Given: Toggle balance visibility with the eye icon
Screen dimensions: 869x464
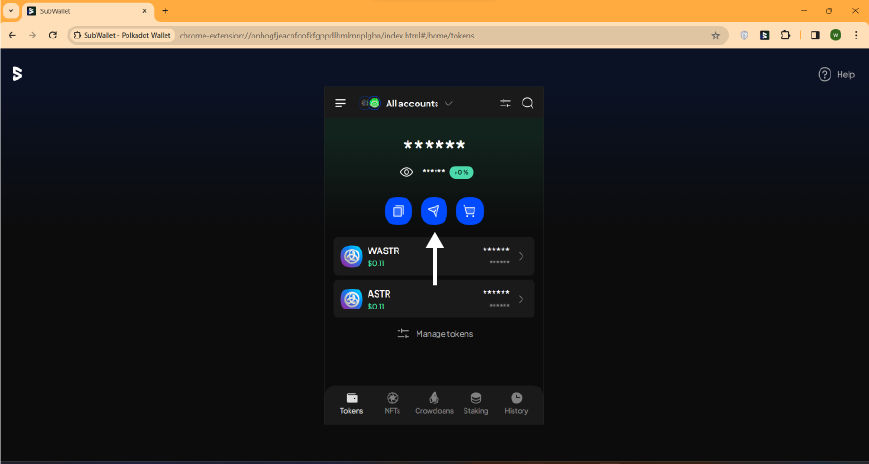Looking at the screenshot, I should point(406,172).
